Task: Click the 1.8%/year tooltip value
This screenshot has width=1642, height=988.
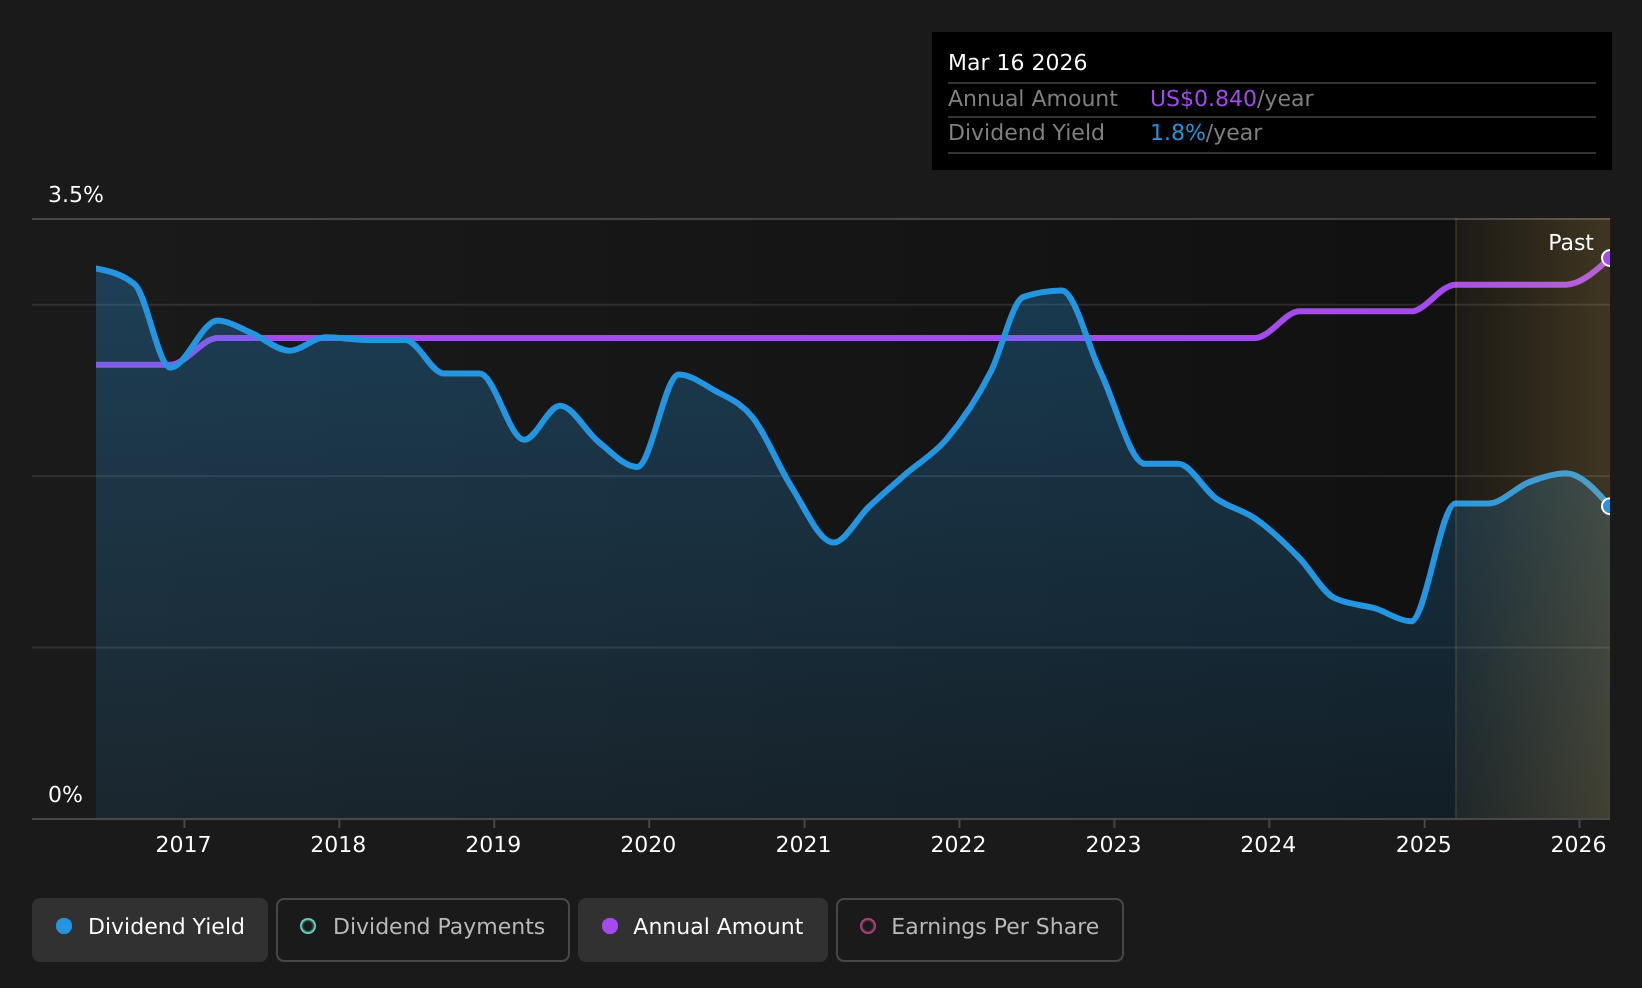Action: (1206, 133)
